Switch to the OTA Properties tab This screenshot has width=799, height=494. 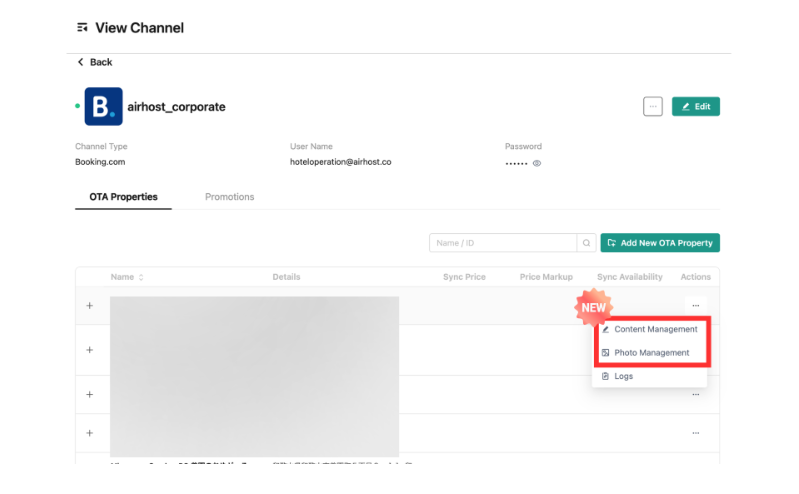tap(123, 197)
